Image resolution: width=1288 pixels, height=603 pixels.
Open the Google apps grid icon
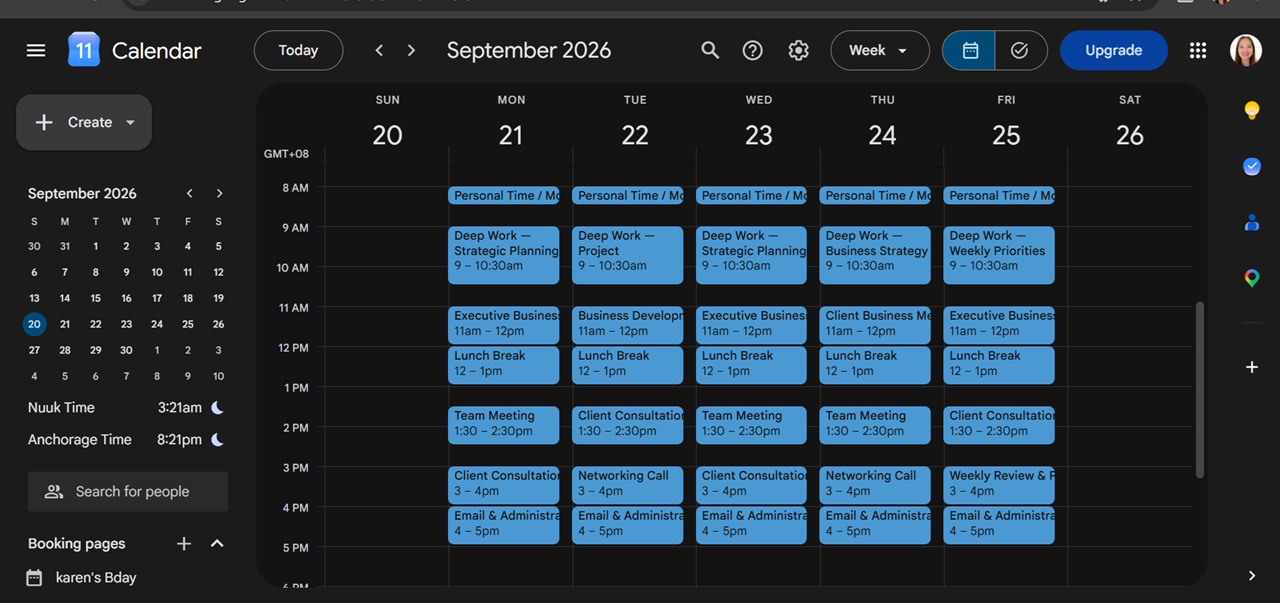(x=1198, y=50)
